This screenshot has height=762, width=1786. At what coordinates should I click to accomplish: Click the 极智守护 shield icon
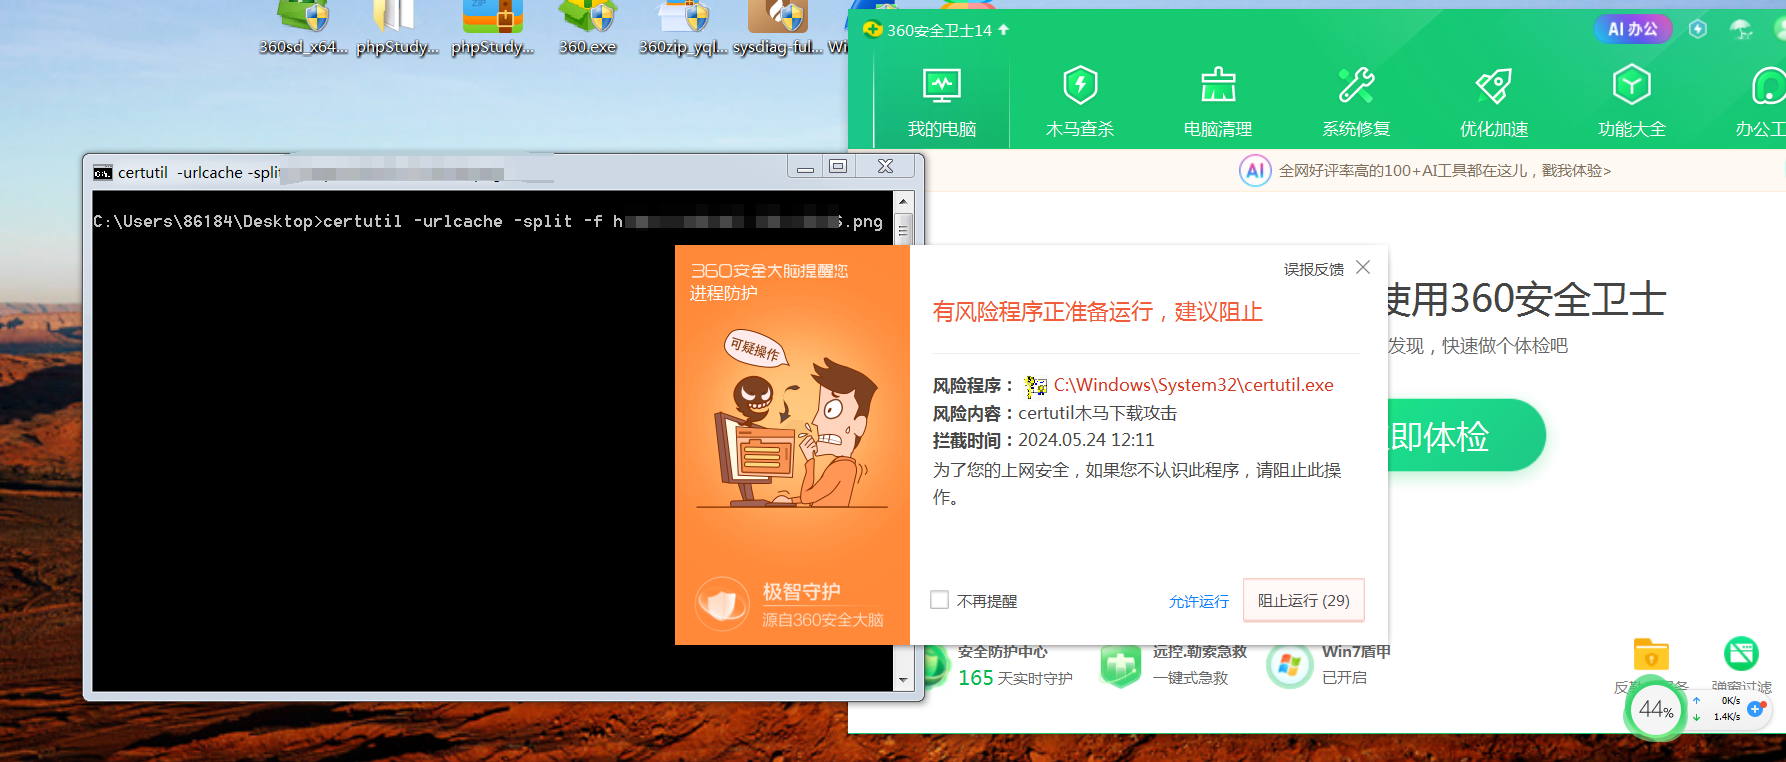[x=722, y=603]
